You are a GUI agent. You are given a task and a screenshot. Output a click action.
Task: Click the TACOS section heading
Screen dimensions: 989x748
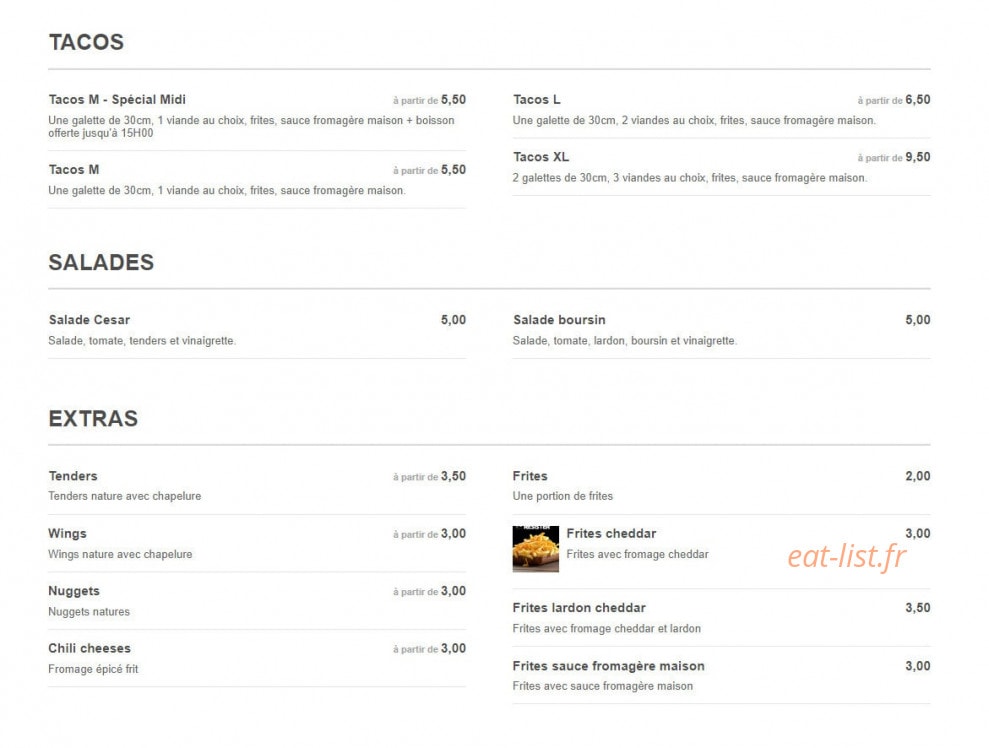[86, 42]
